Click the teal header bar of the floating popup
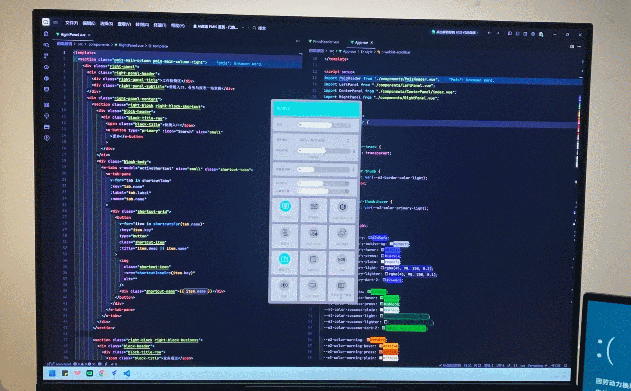631x391 pixels. coord(316,109)
